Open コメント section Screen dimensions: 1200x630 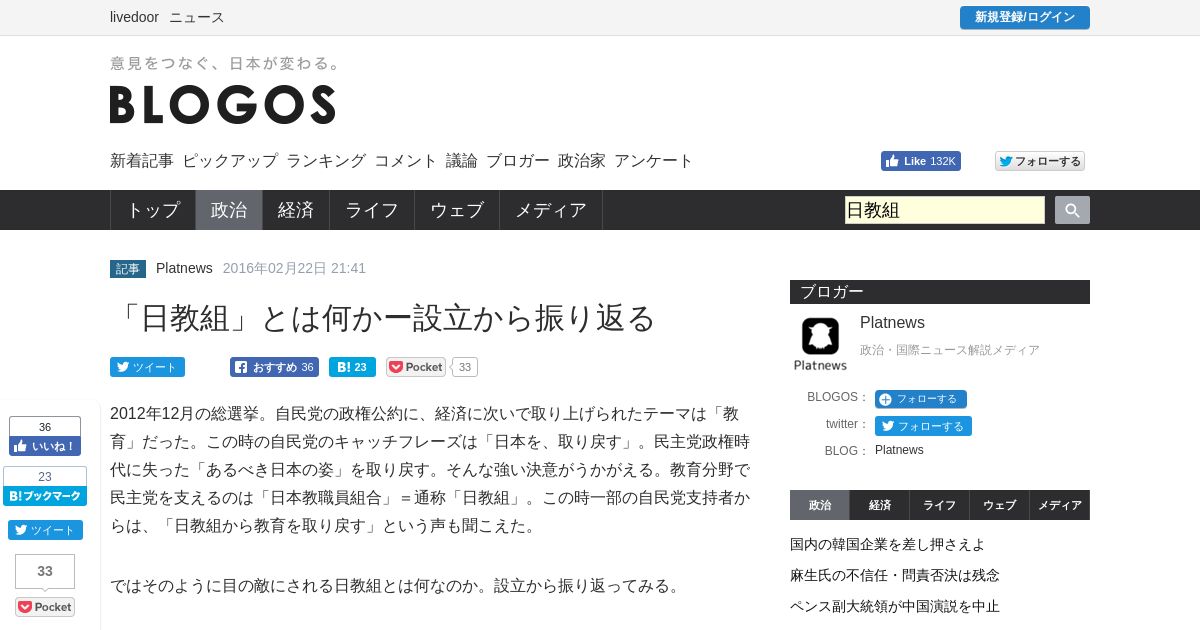[x=406, y=161]
